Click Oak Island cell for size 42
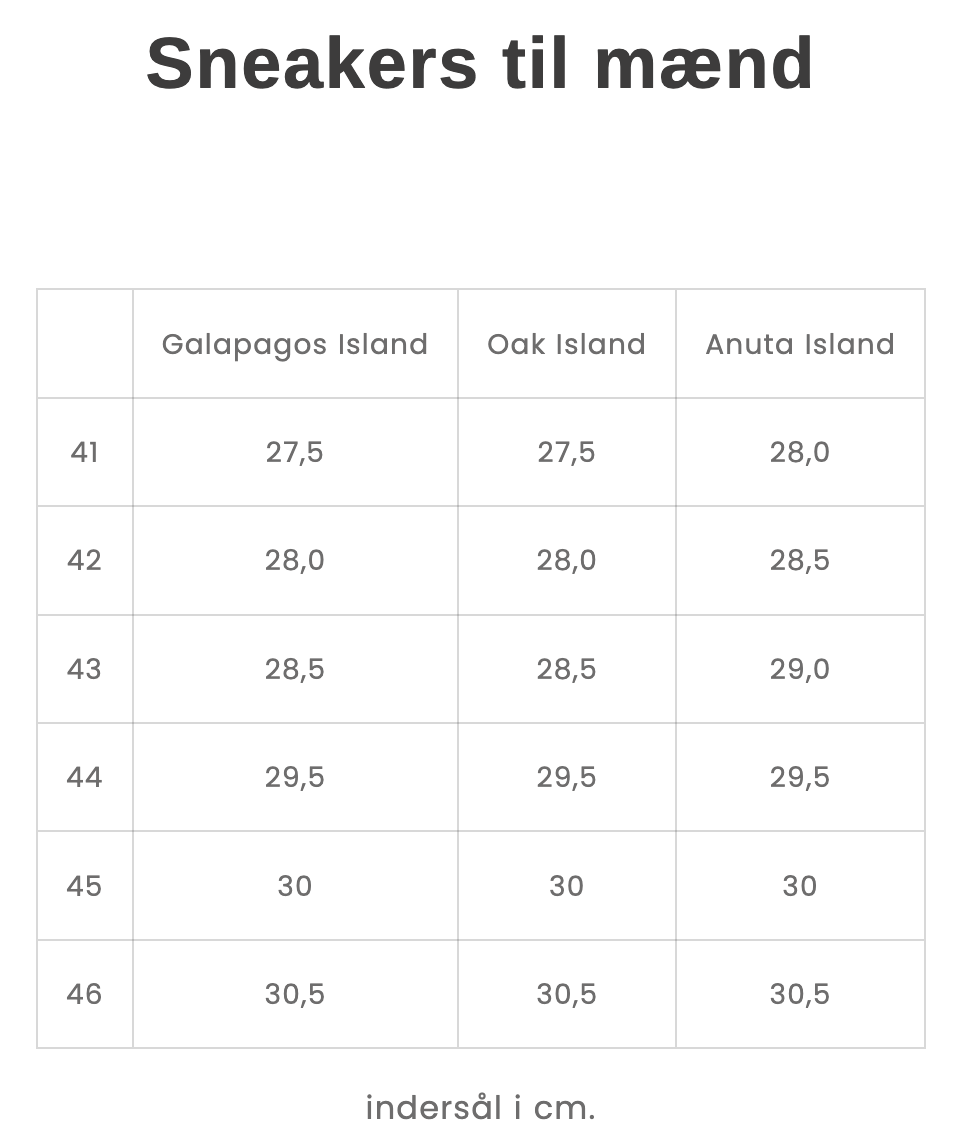 (x=566, y=560)
